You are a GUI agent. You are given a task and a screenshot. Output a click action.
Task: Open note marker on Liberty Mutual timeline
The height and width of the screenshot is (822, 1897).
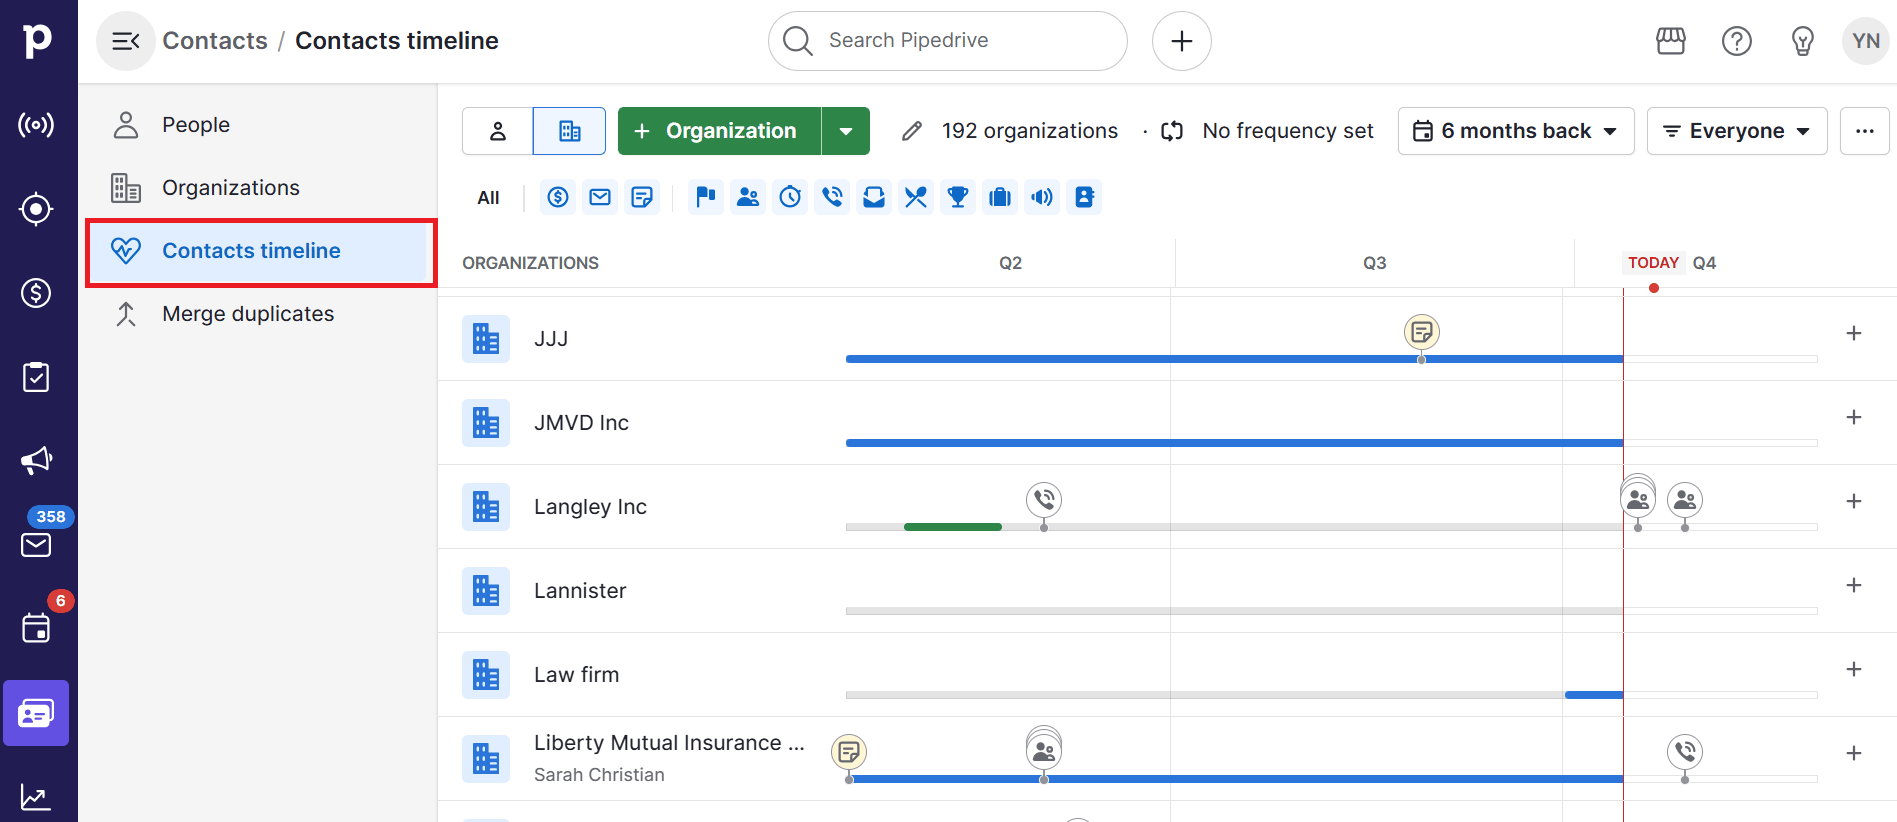[x=849, y=751]
